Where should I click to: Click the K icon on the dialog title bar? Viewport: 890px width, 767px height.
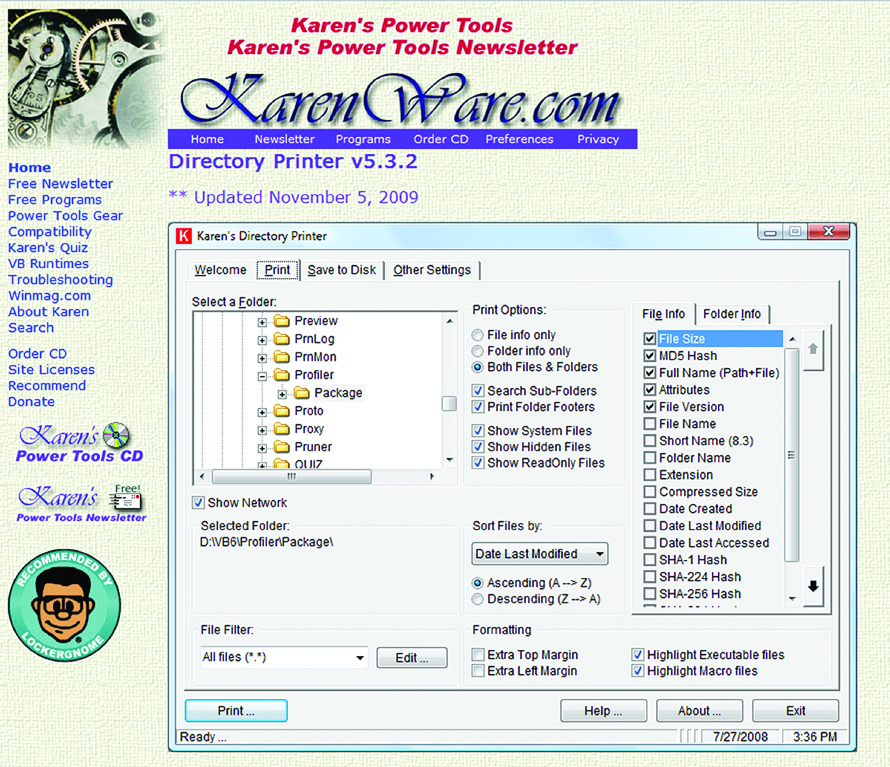[184, 235]
